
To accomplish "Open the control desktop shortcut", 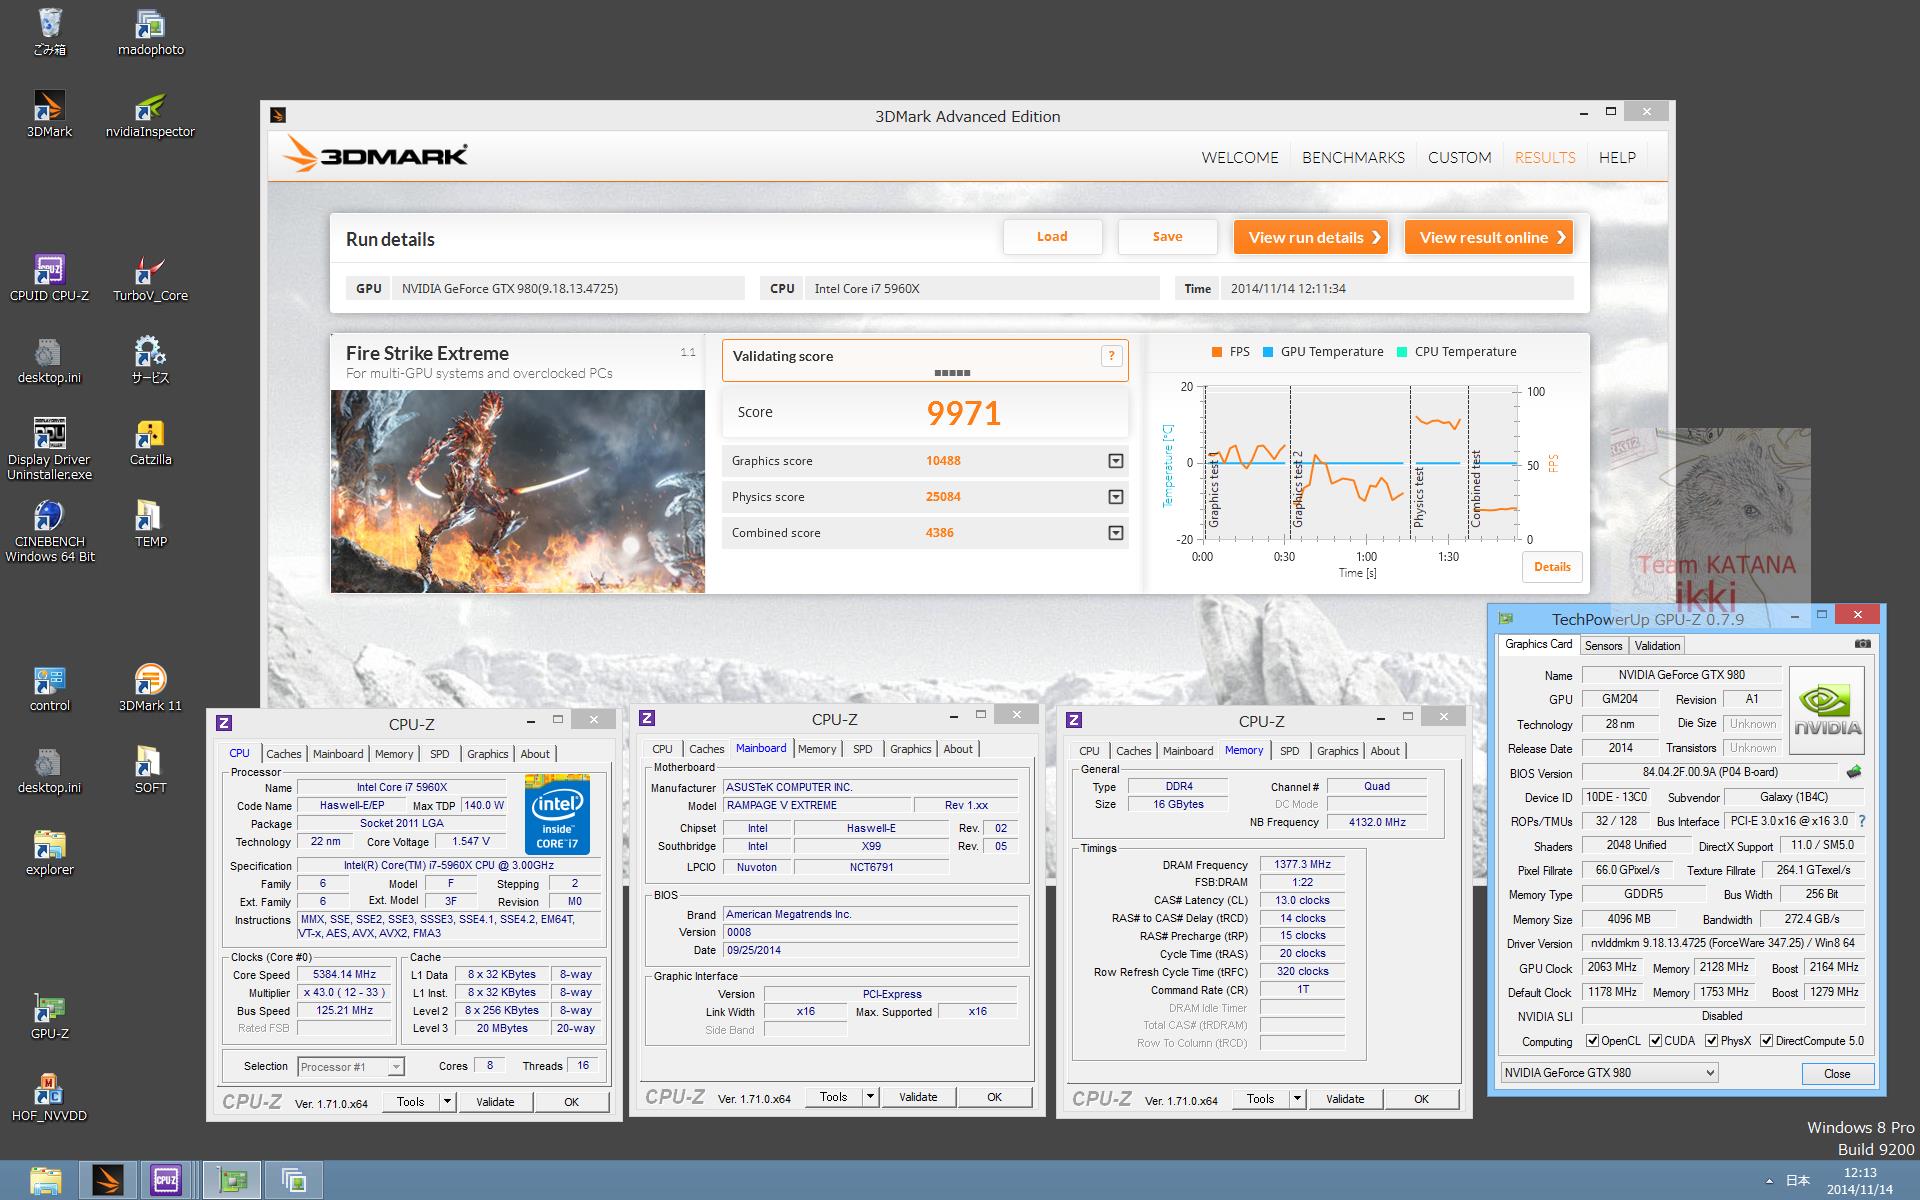I will coord(49,688).
